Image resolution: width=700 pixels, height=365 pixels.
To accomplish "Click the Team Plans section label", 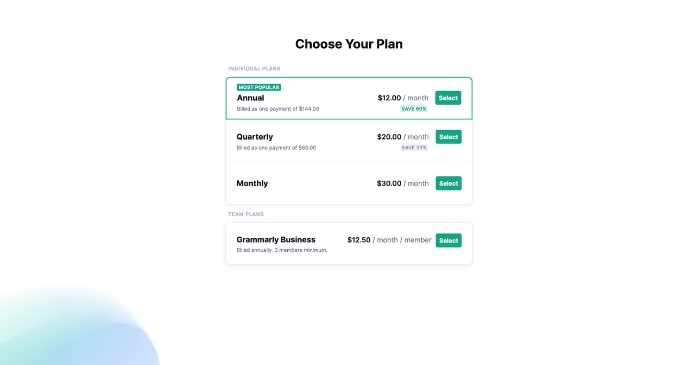I will coord(246,214).
